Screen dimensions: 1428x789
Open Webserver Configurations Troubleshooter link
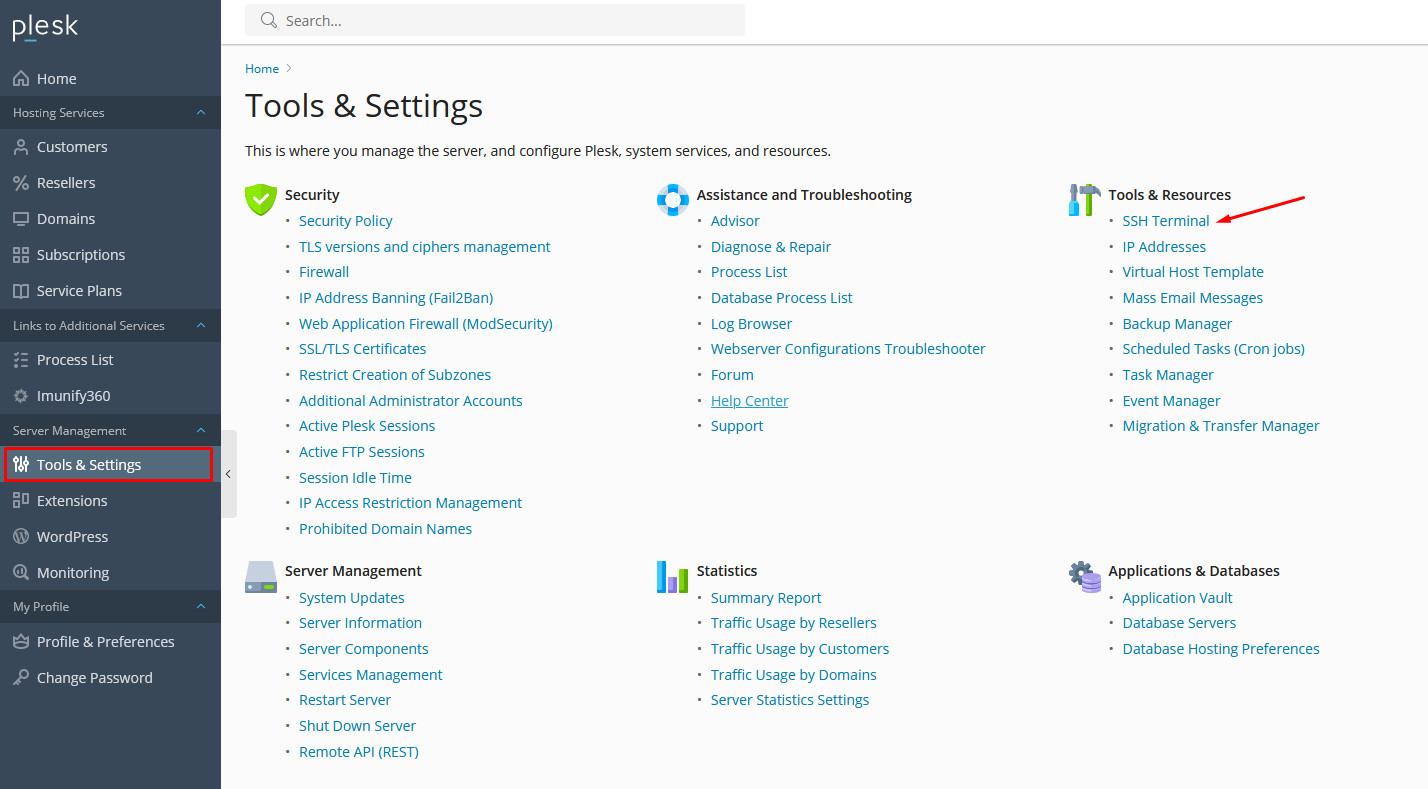click(x=848, y=348)
